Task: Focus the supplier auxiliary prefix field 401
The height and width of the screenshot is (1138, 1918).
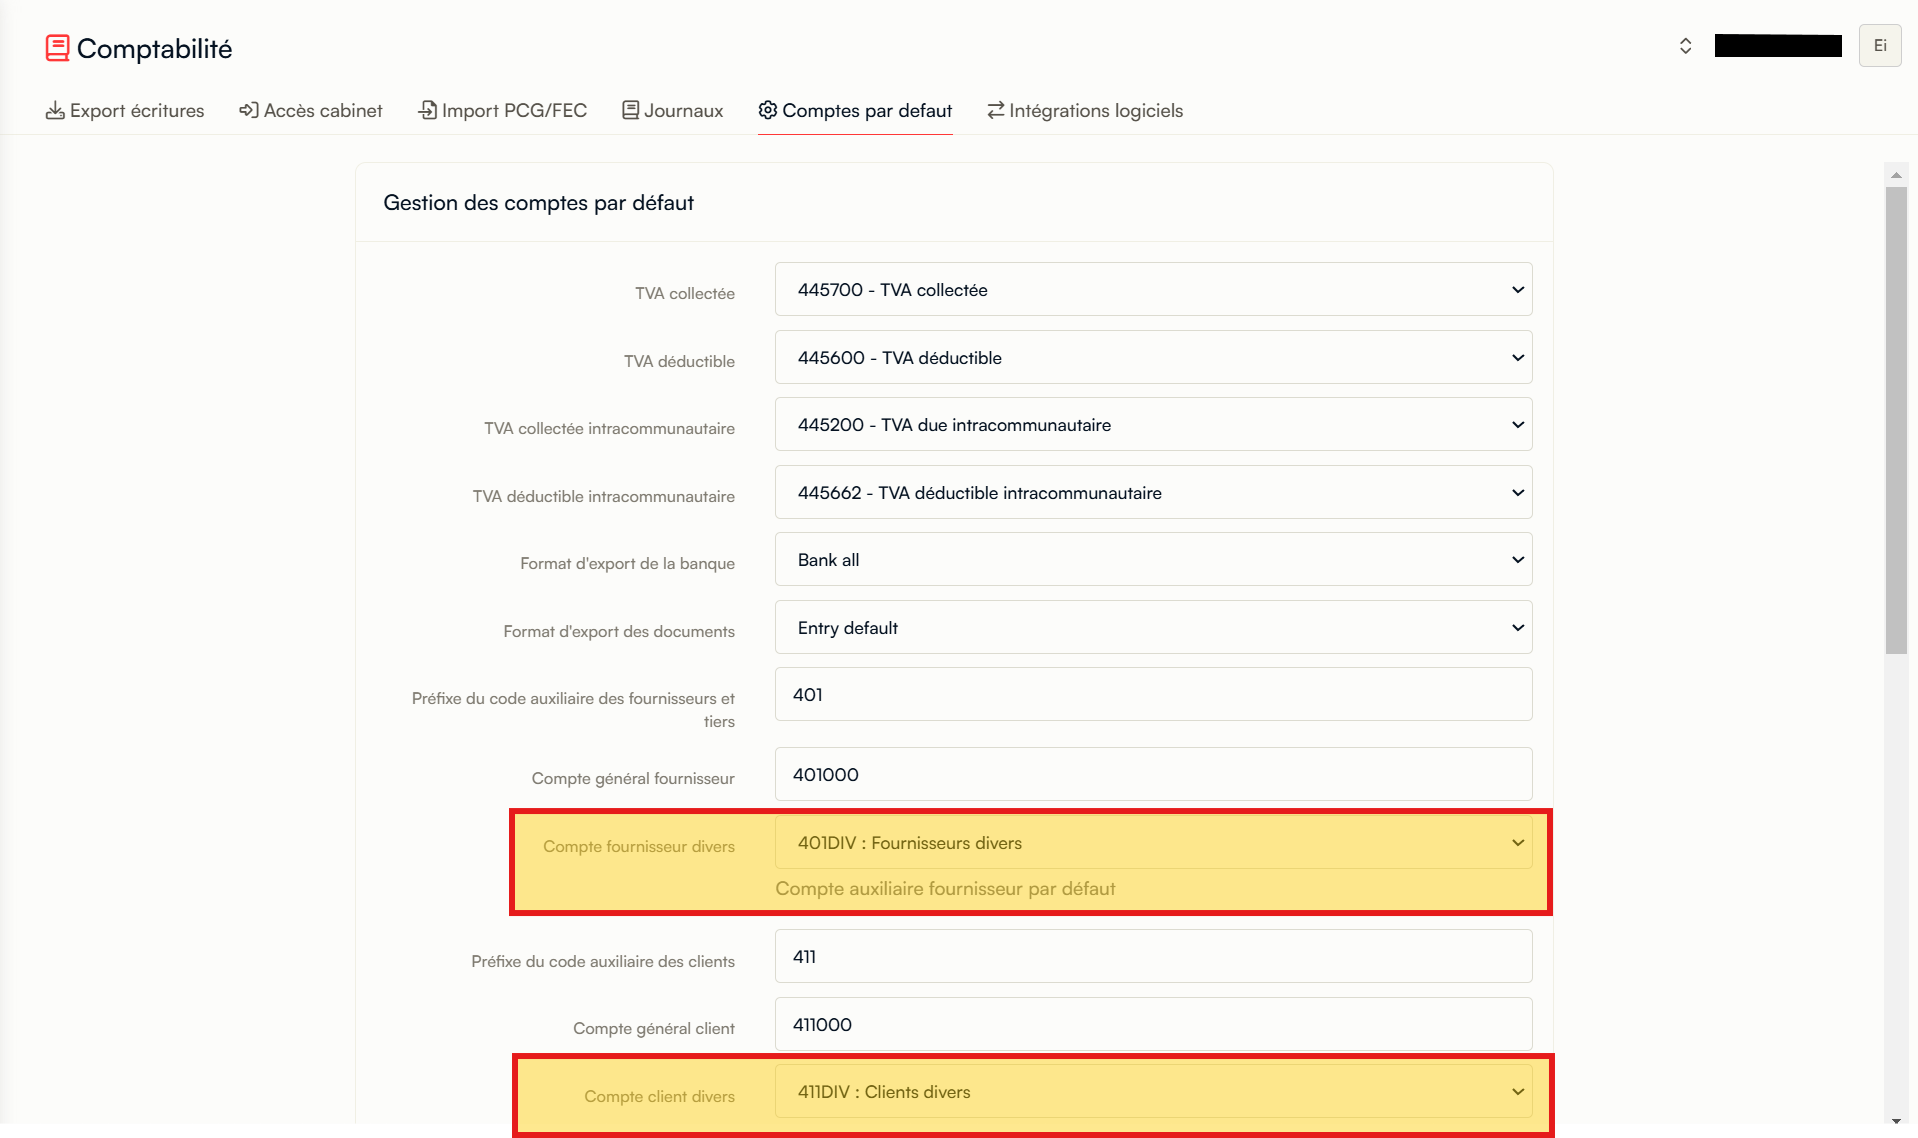Action: tap(1152, 695)
